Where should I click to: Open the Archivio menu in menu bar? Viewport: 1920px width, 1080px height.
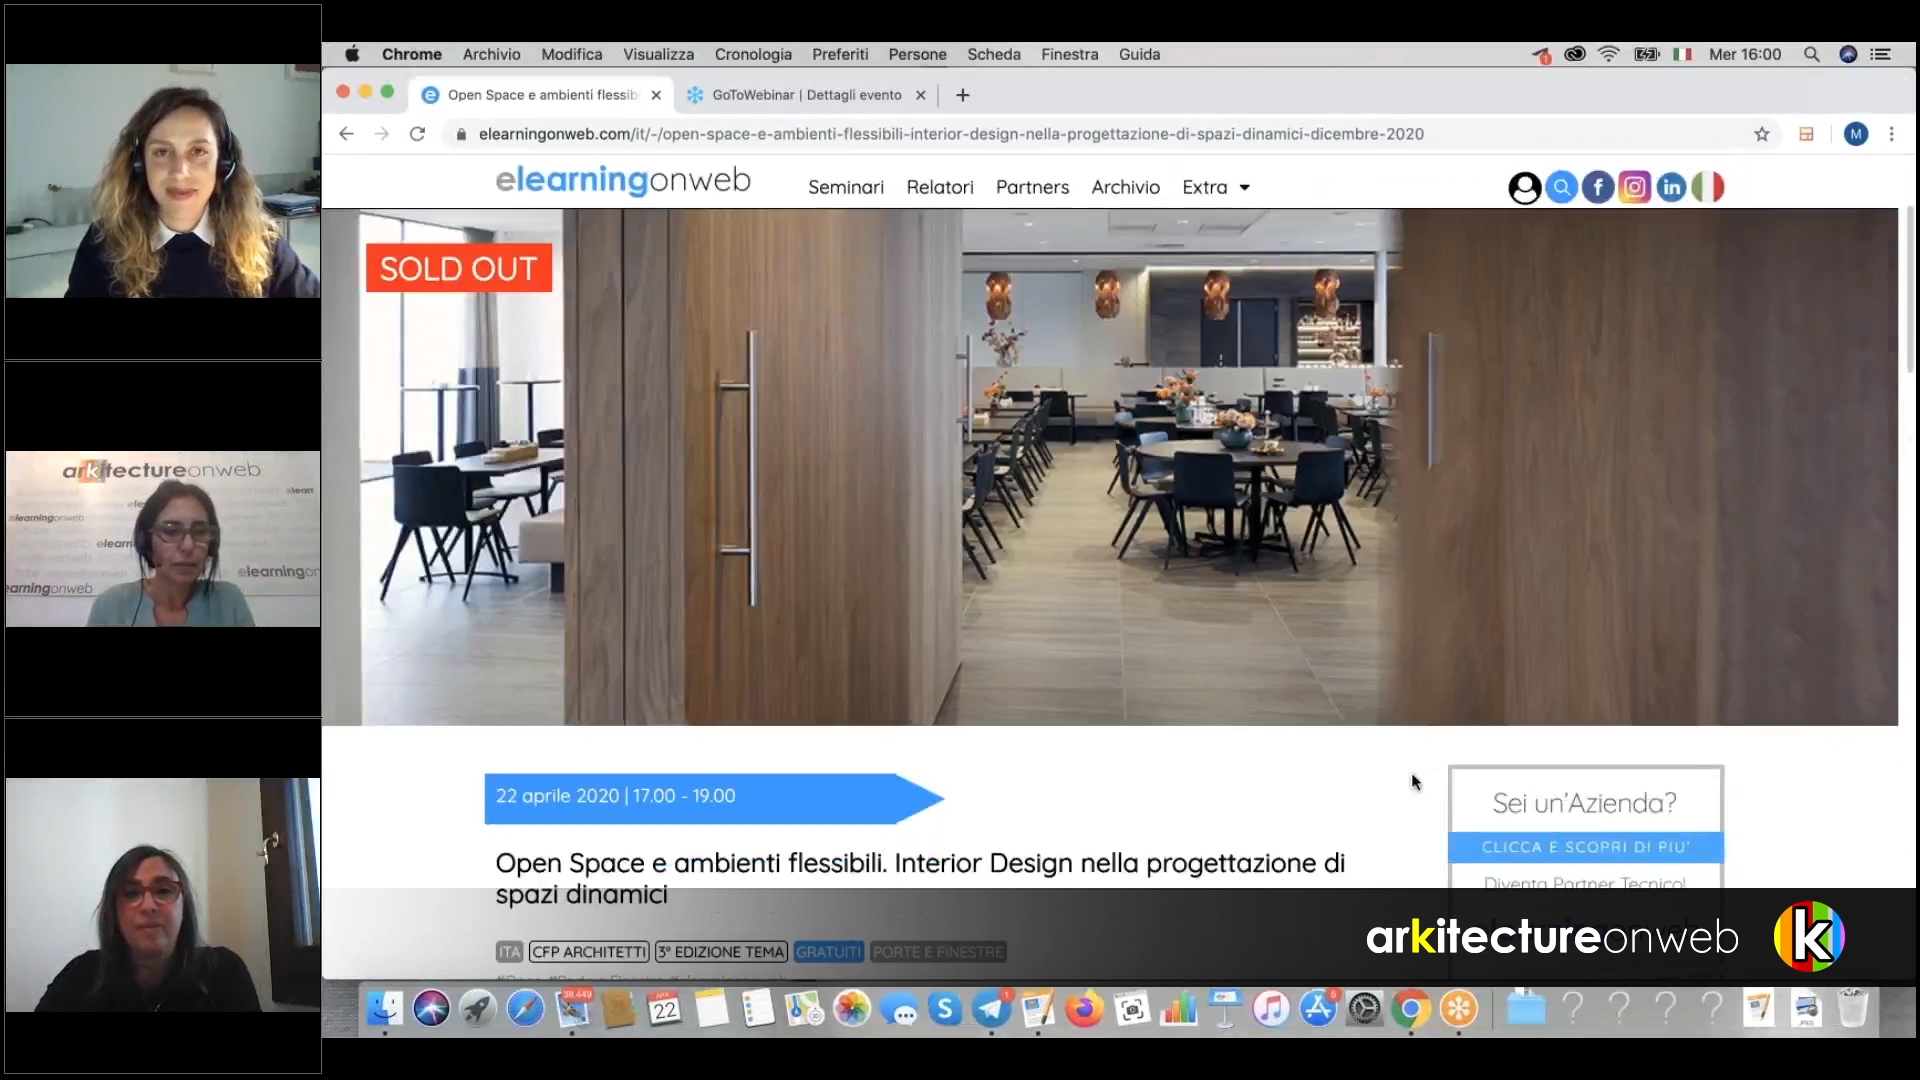(491, 55)
